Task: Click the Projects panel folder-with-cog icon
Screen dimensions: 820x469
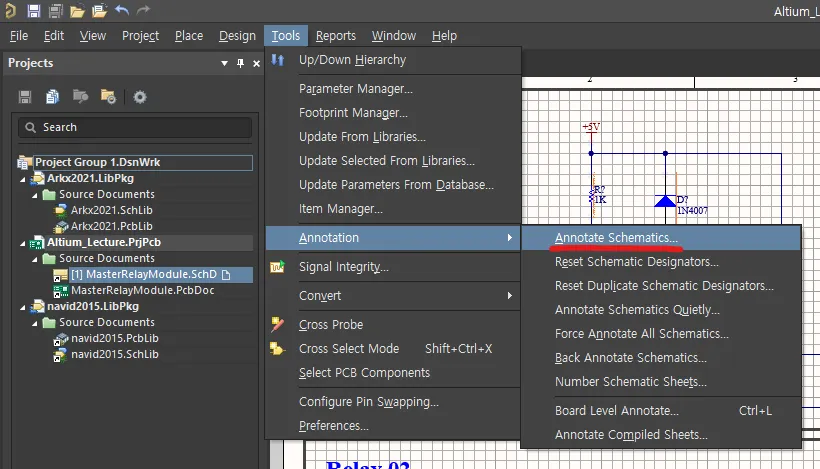Action: pyautogui.click(x=108, y=97)
